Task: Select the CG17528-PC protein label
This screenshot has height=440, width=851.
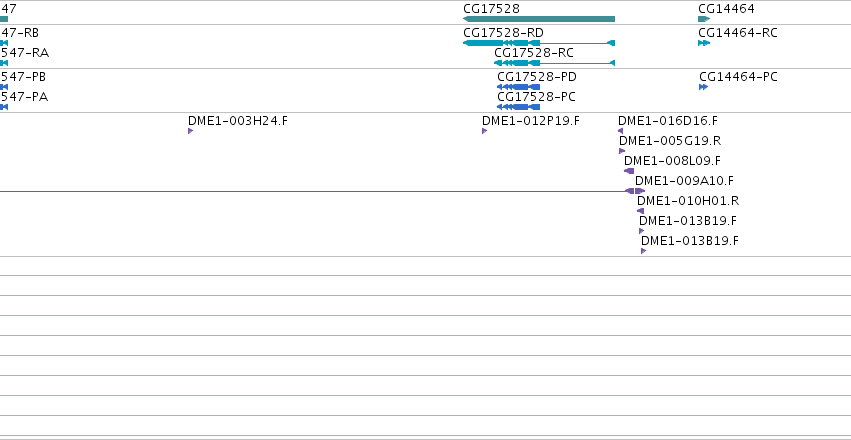Action: pos(536,97)
